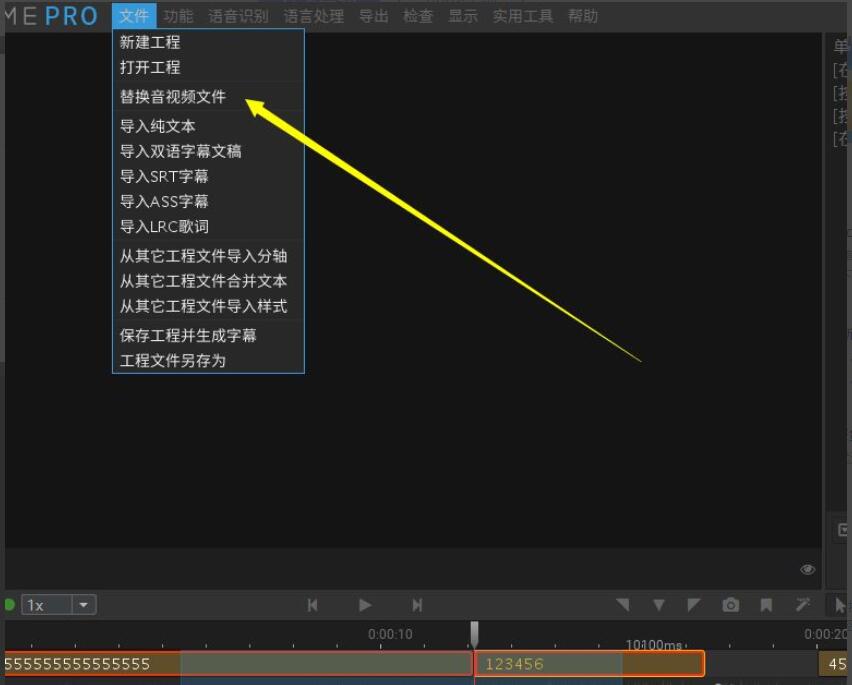Select 导入纯文本 menu entry
852x685 pixels.
click(208, 126)
